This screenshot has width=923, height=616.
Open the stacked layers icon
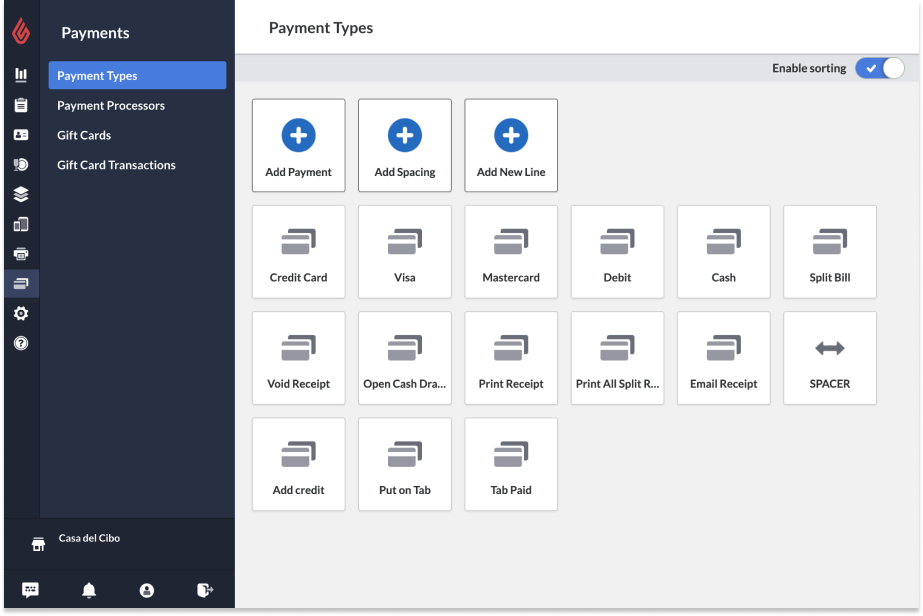click(x=21, y=194)
